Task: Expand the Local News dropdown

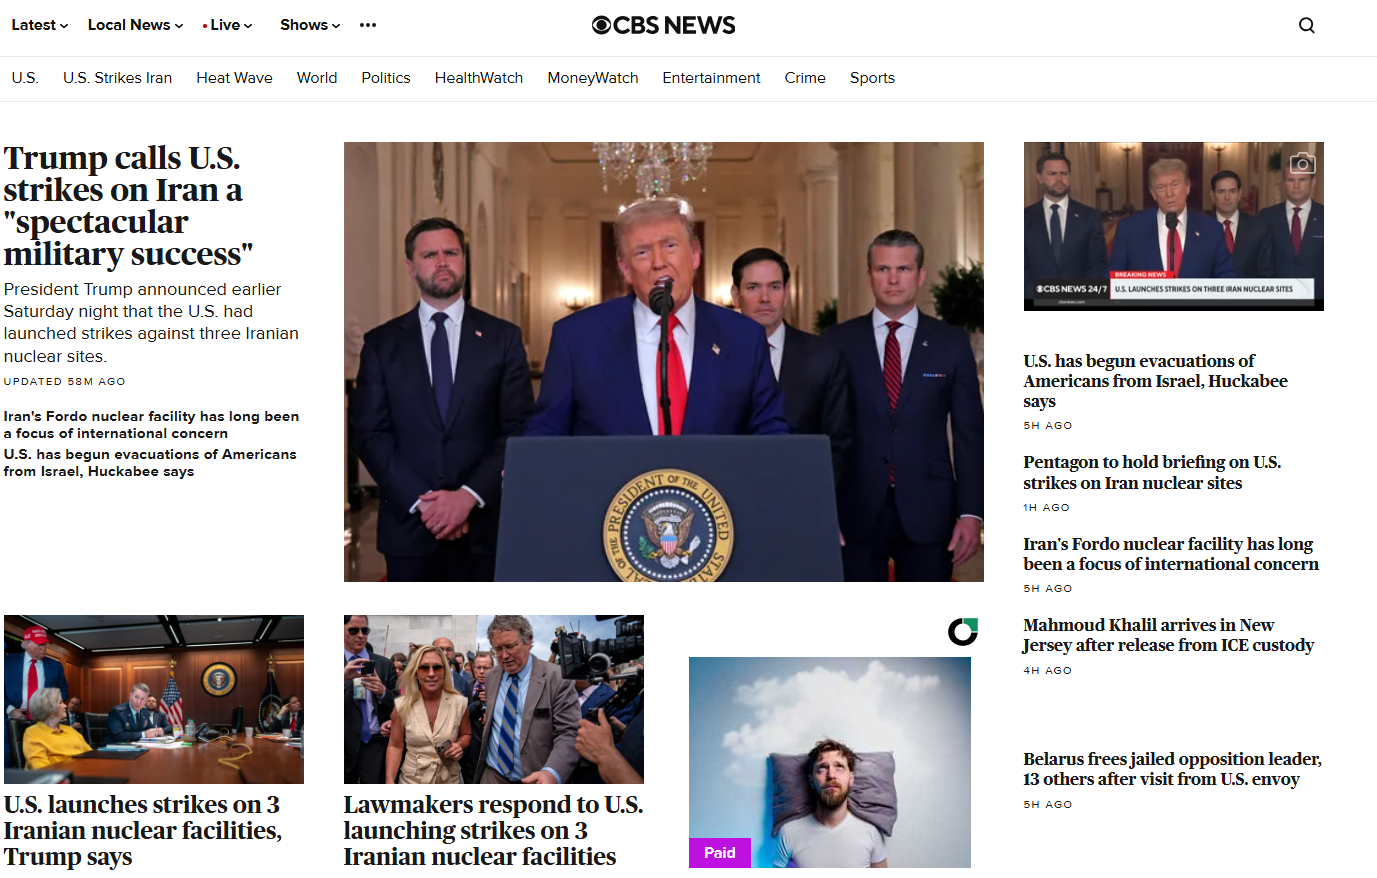Action: point(135,25)
